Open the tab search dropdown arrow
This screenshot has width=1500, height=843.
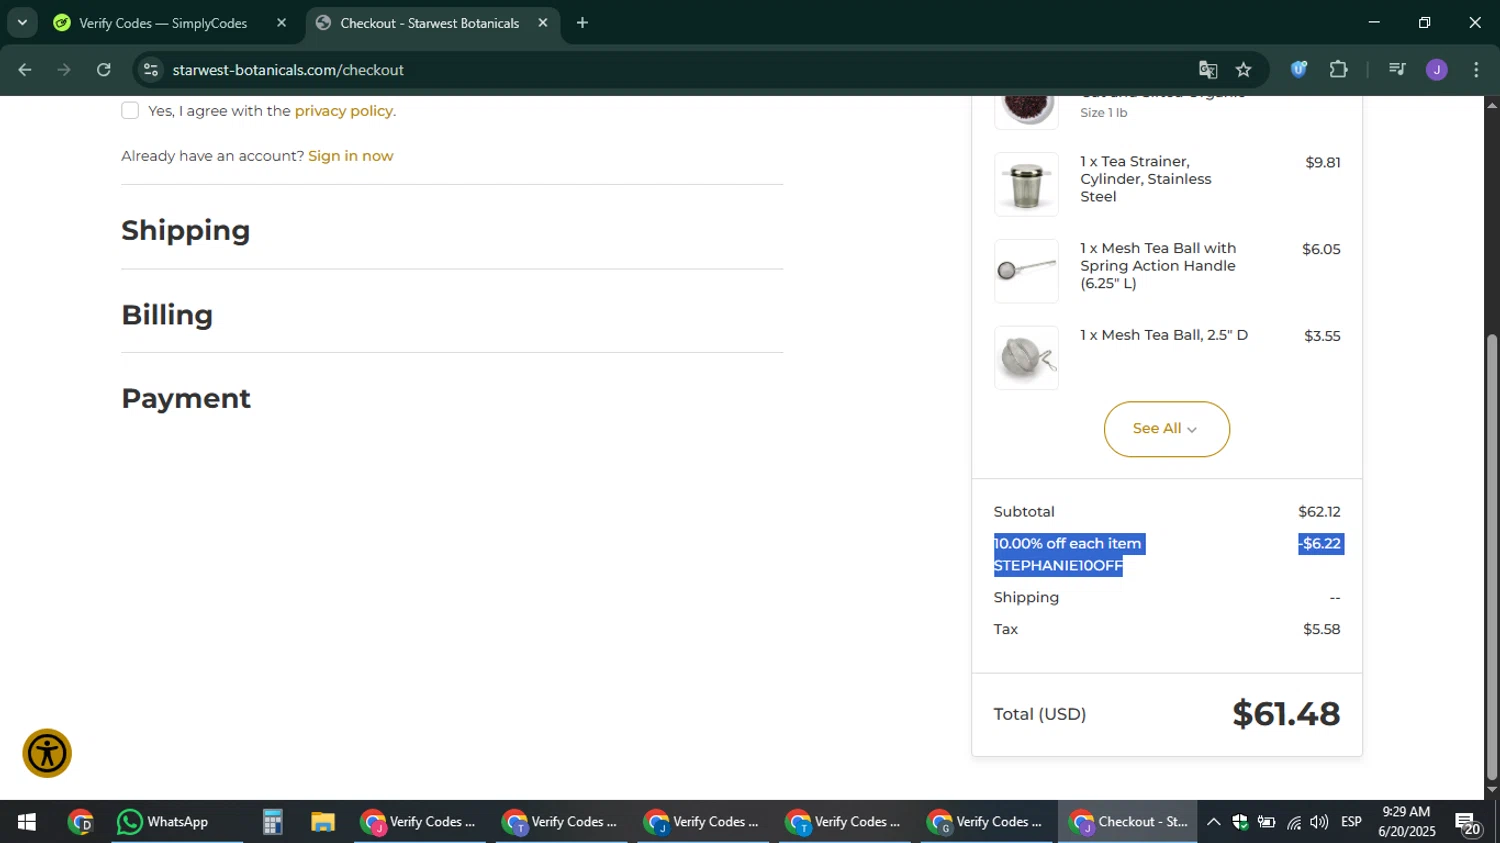point(22,23)
